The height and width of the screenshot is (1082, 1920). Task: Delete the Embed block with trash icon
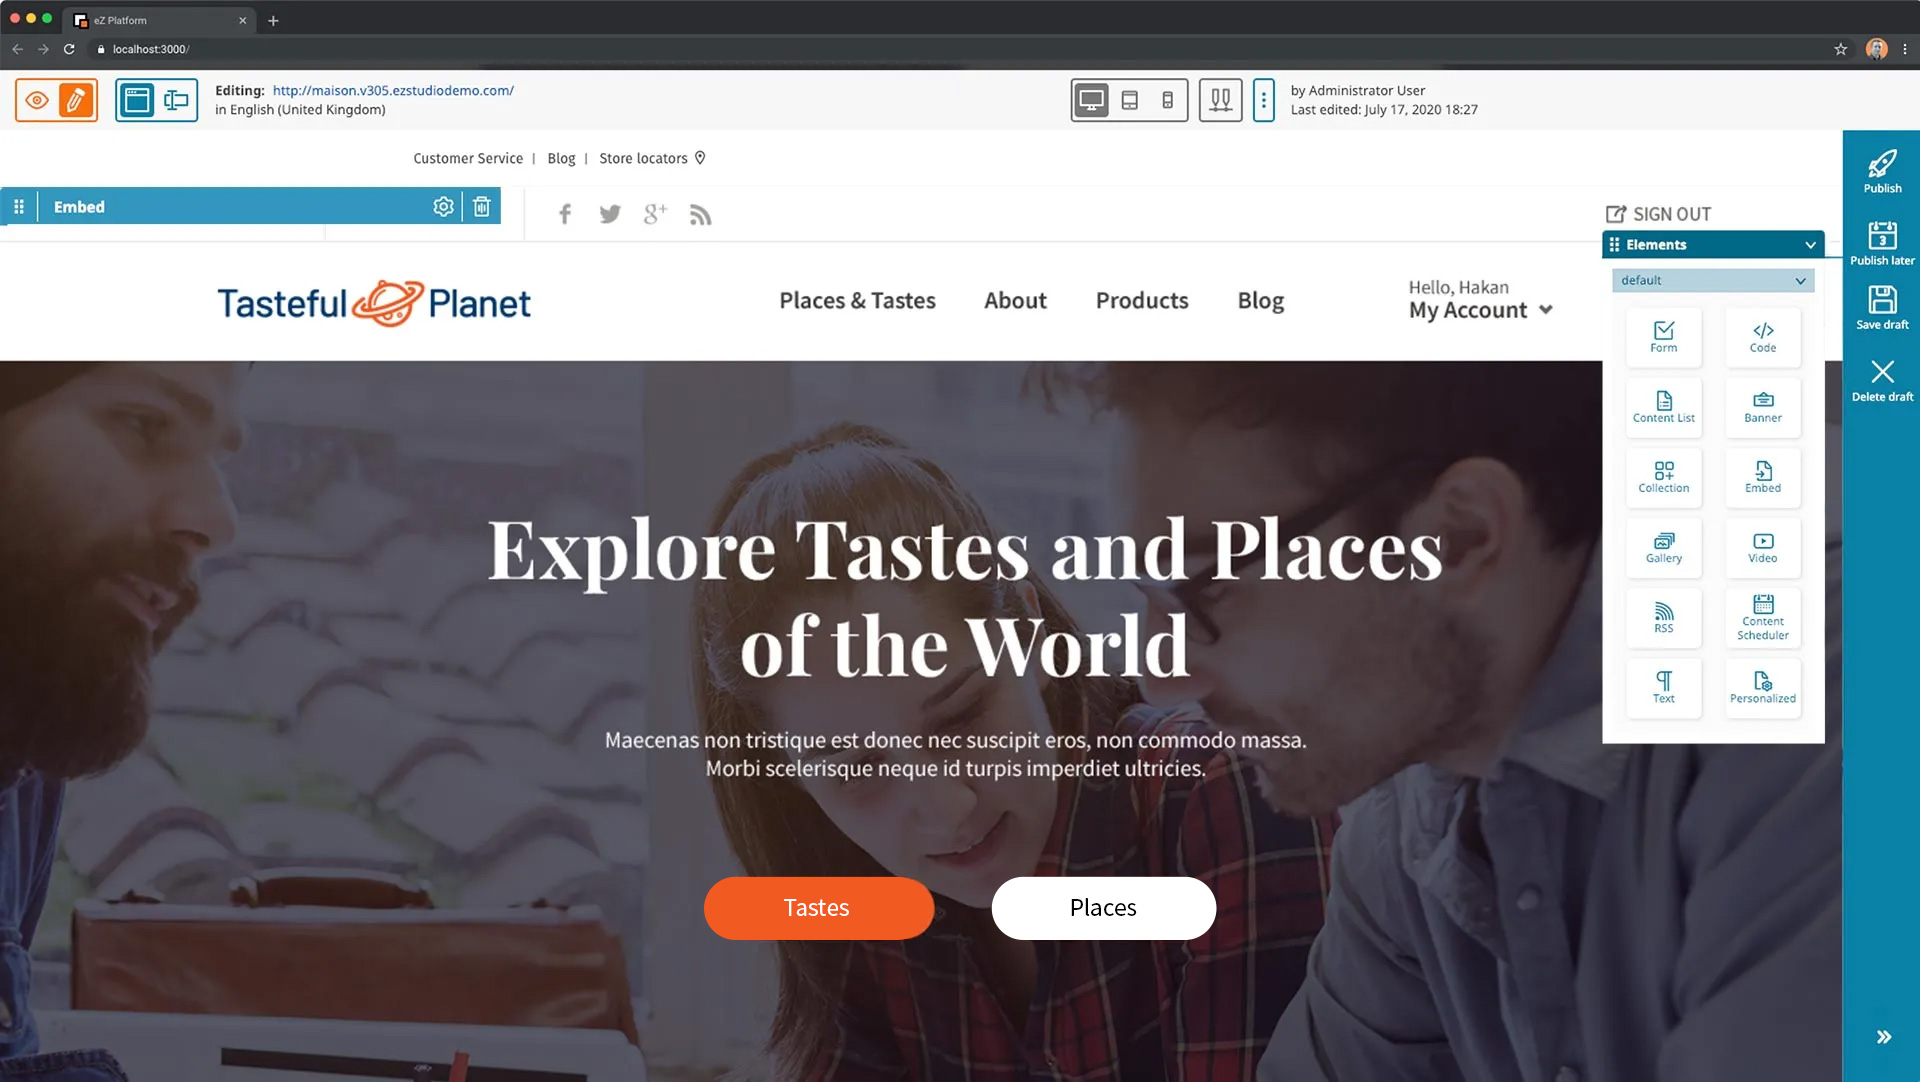click(482, 206)
